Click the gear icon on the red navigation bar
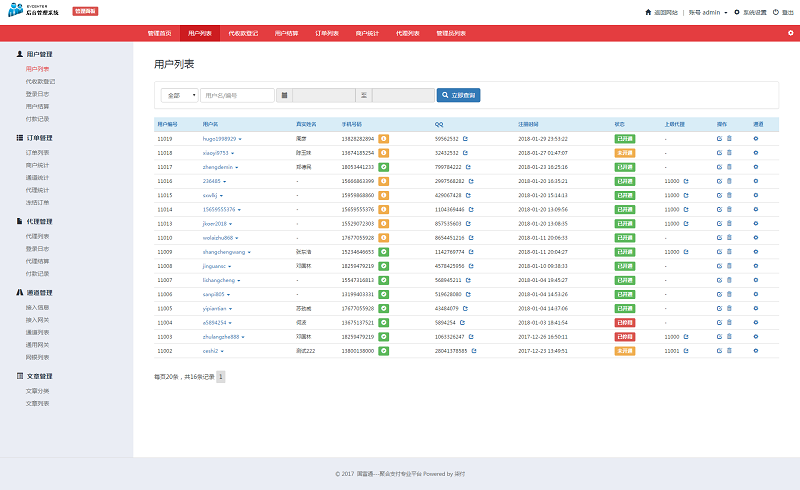Viewport: 800px width, 490px height. pos(790,33)
